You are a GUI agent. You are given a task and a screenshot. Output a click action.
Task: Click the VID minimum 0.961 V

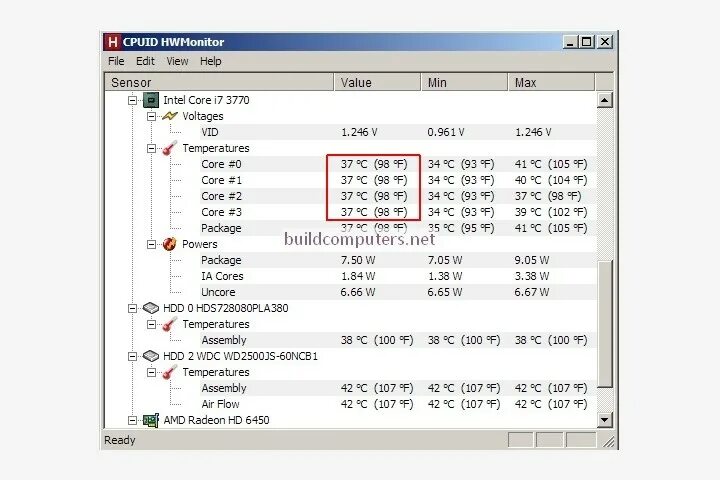446,132
